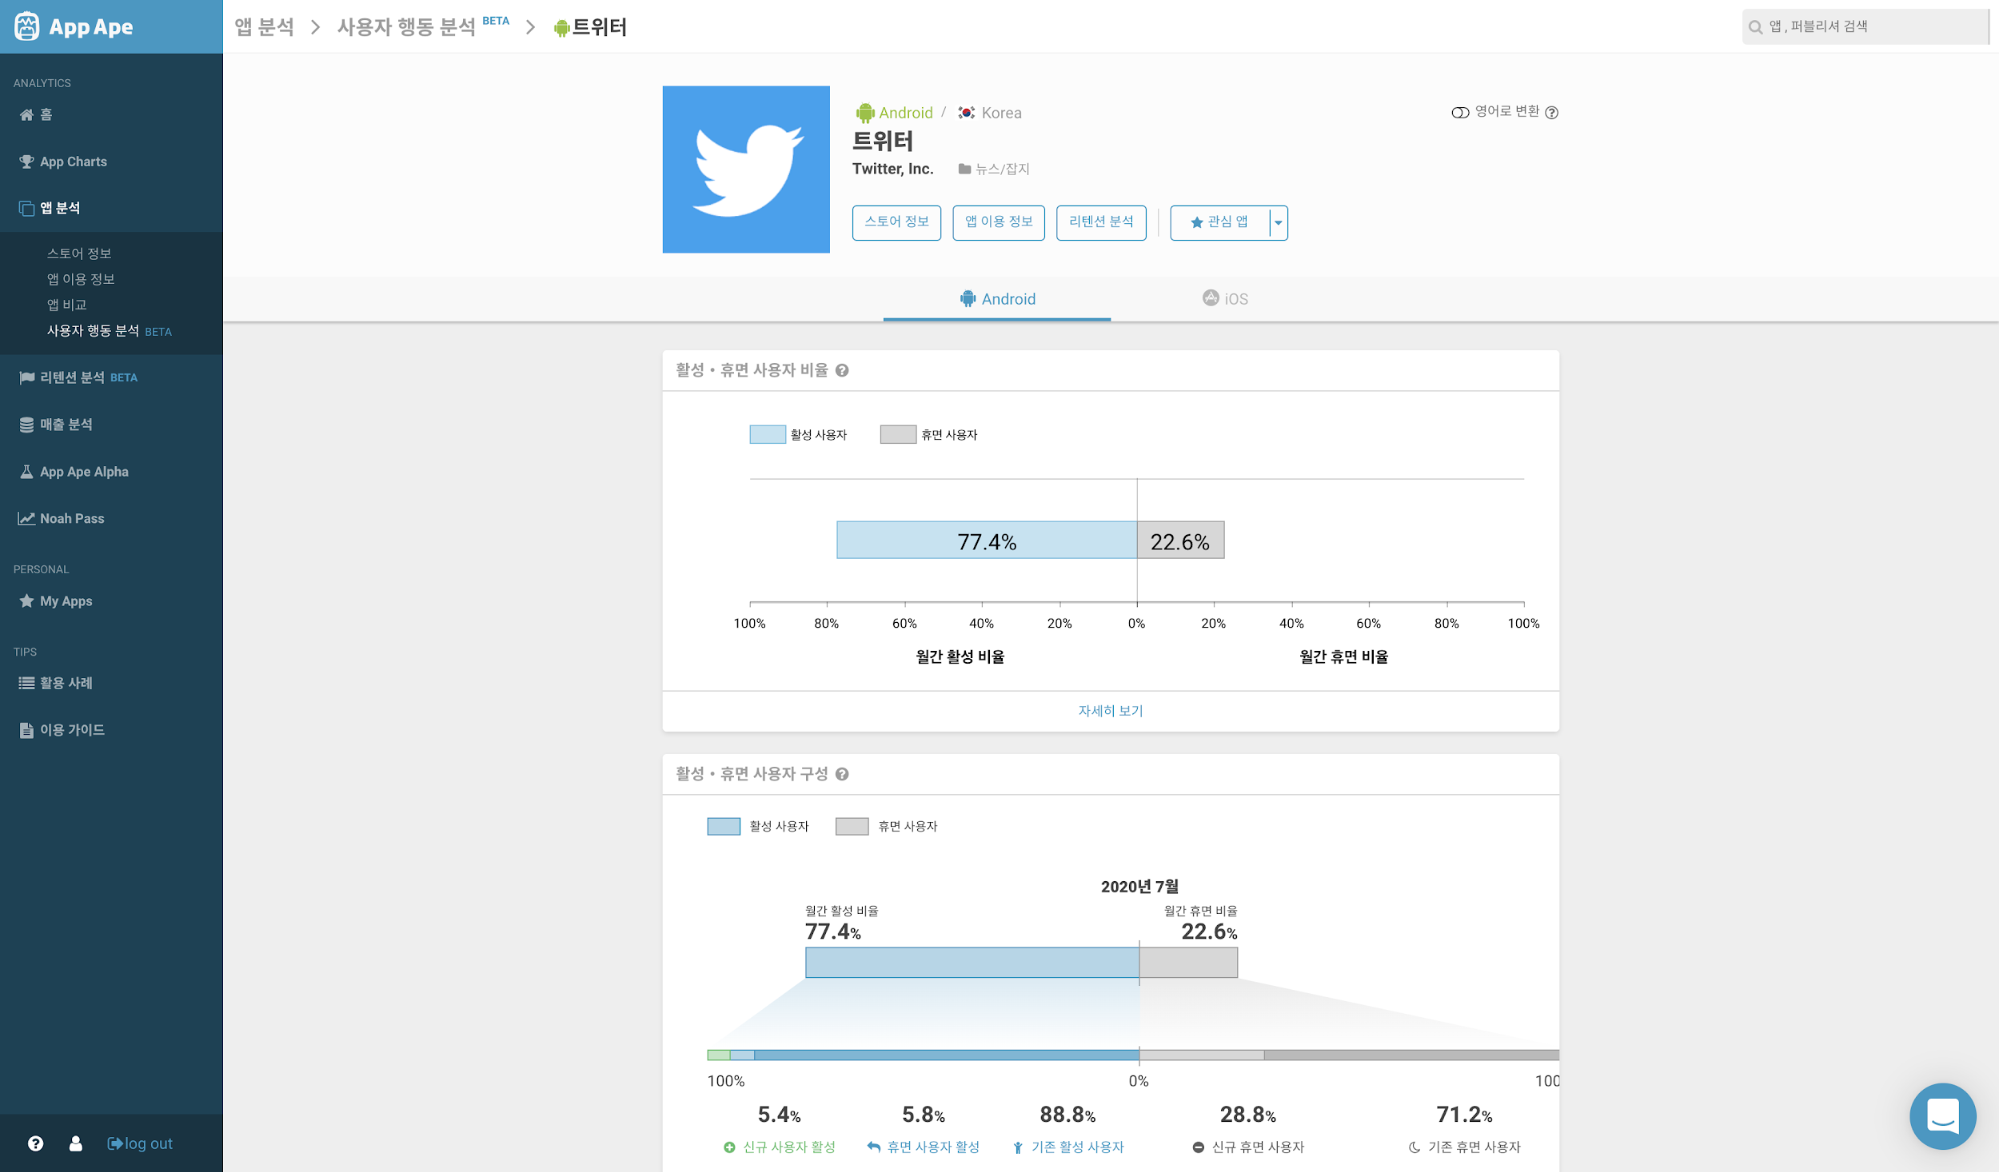Screen dimensions: 1999x1173
Task: Switch to the iOS tab
Action: pyautogui.click(x=1225, y=299)
